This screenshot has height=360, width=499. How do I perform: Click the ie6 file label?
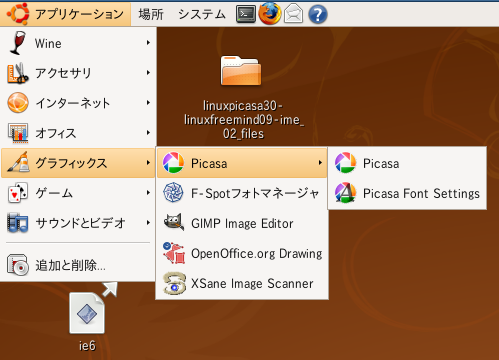click(87, 346)
